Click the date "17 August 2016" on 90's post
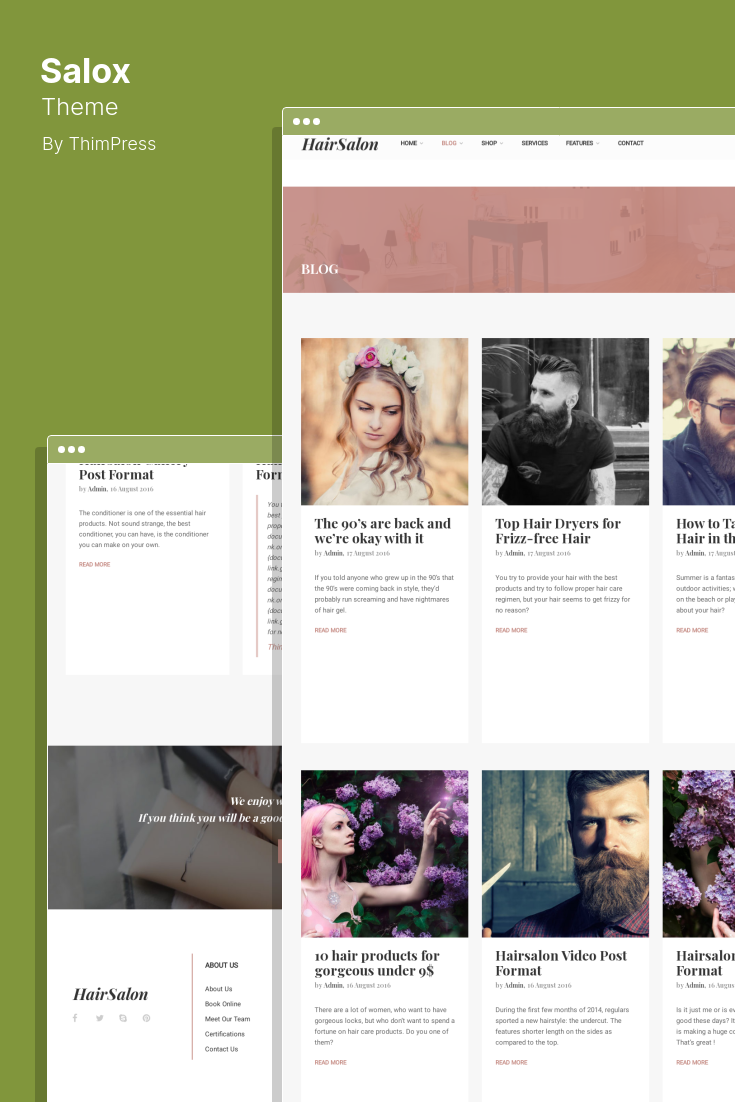This screenshot has width=735, height=1102. point(368,553)
